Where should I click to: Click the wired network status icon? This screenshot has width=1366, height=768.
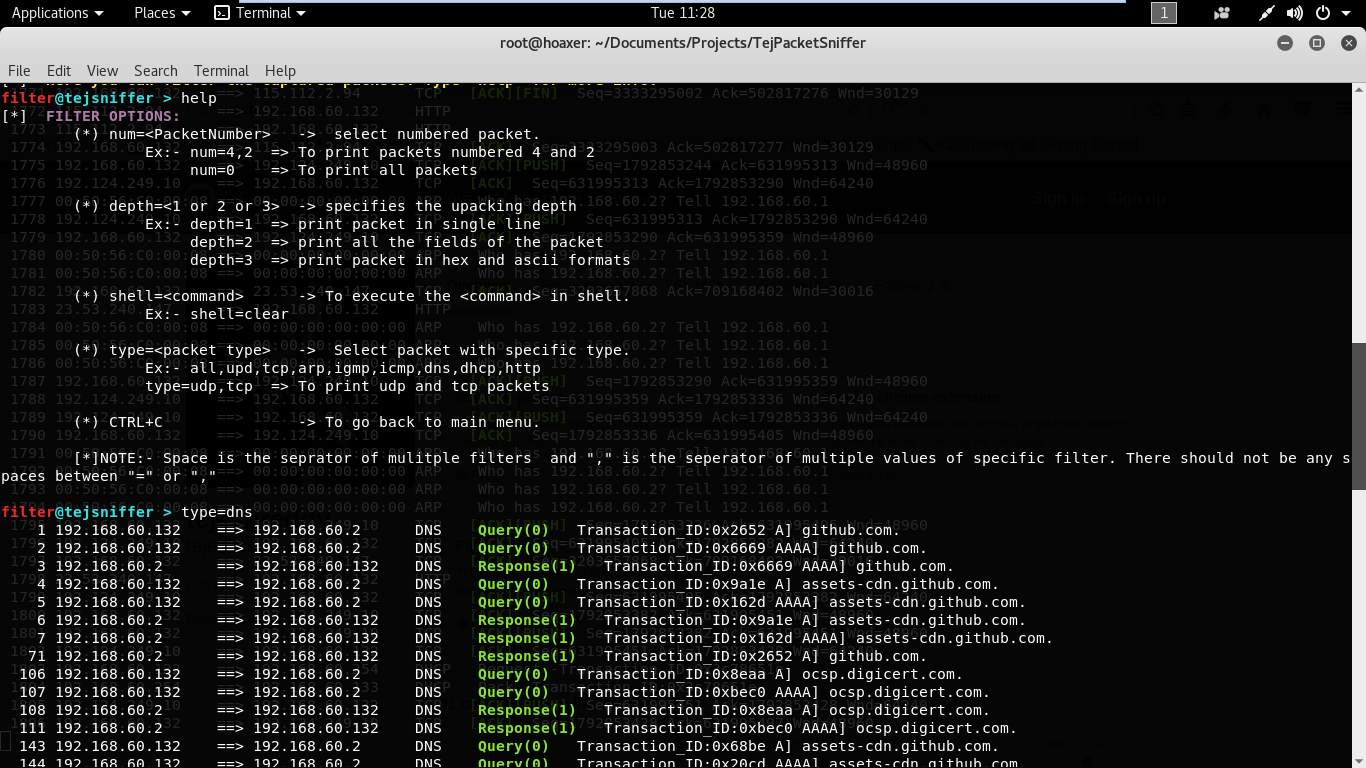(1267, 13)
